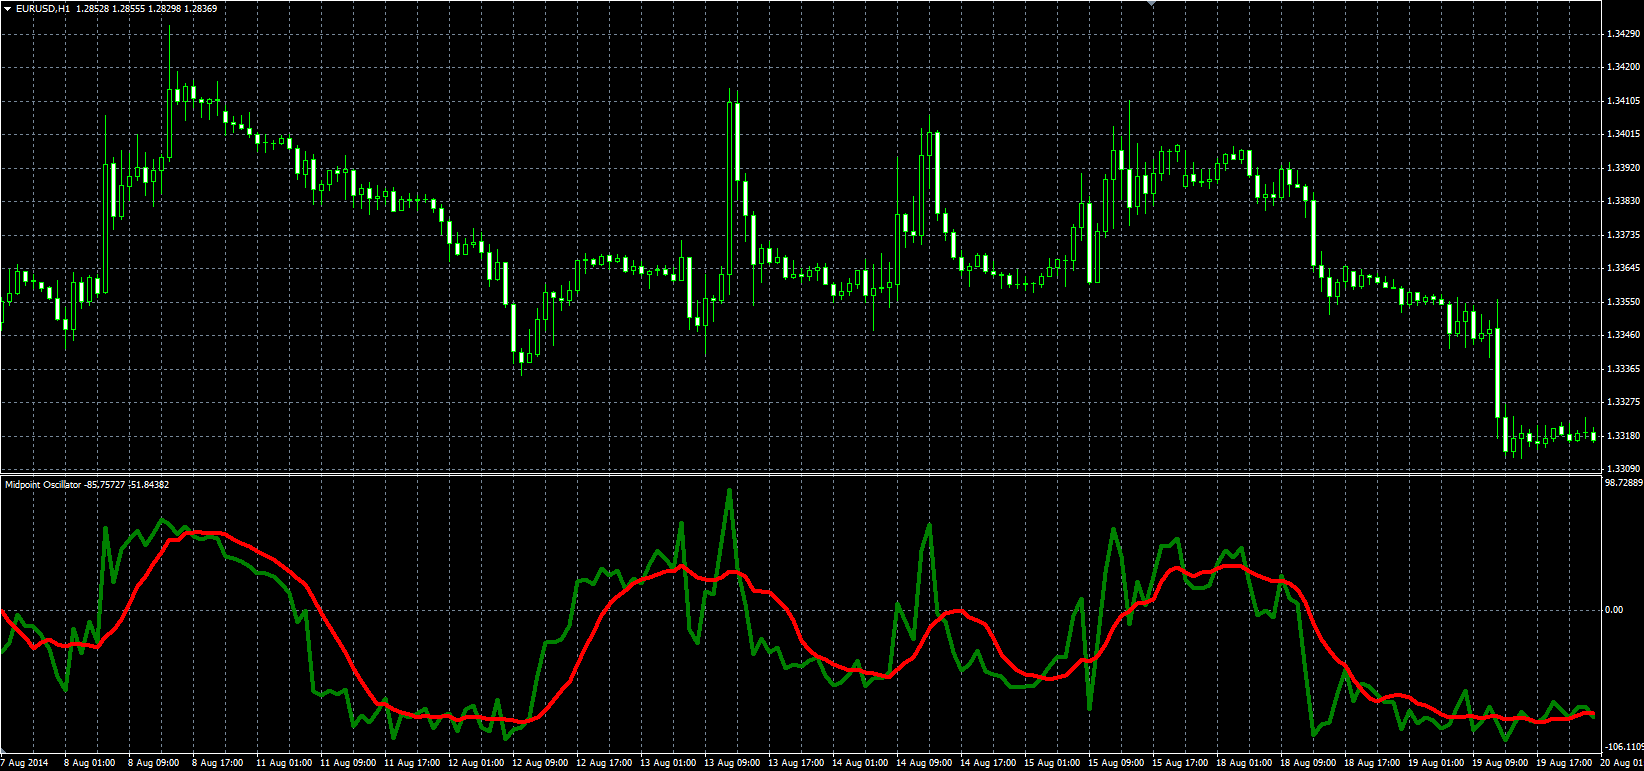The width and height of the screenshot is (1644, 771).
Task: Click the 1.34105 price axis label
Action: pyautogui.click(x=1623, y=101)
